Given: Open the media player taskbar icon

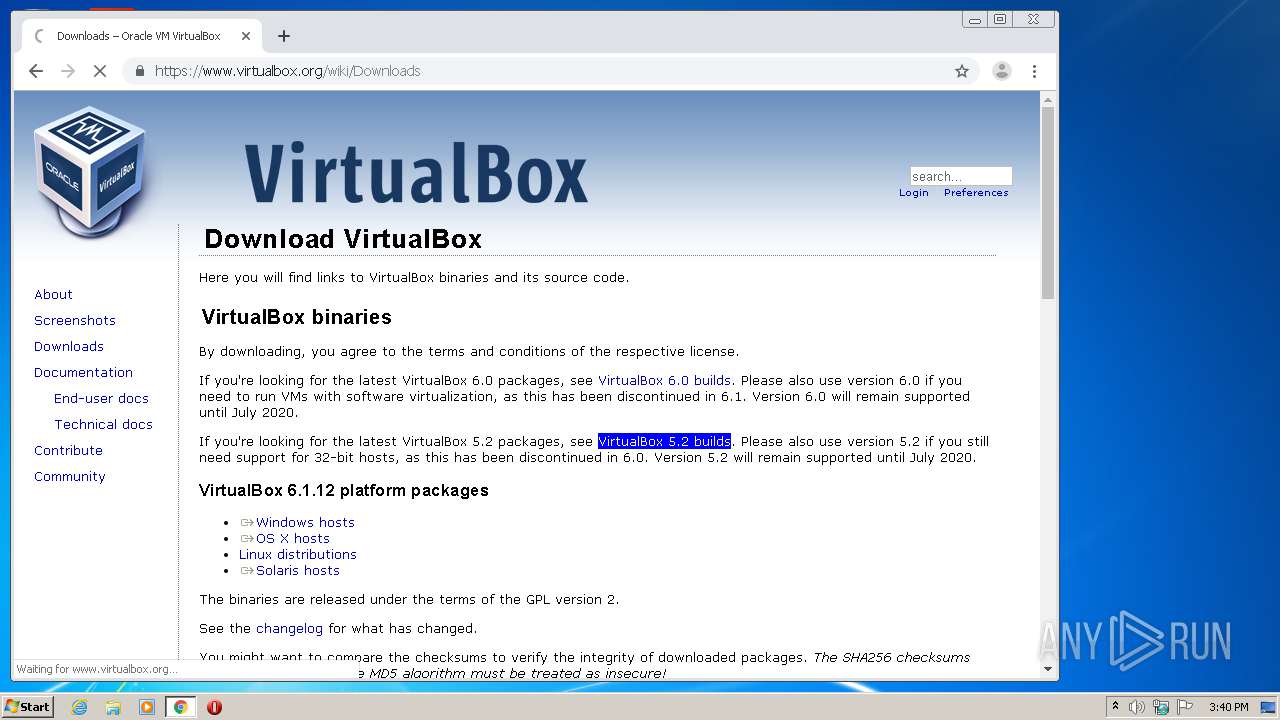Looking at the screenshot, I should tap(147, 707).
